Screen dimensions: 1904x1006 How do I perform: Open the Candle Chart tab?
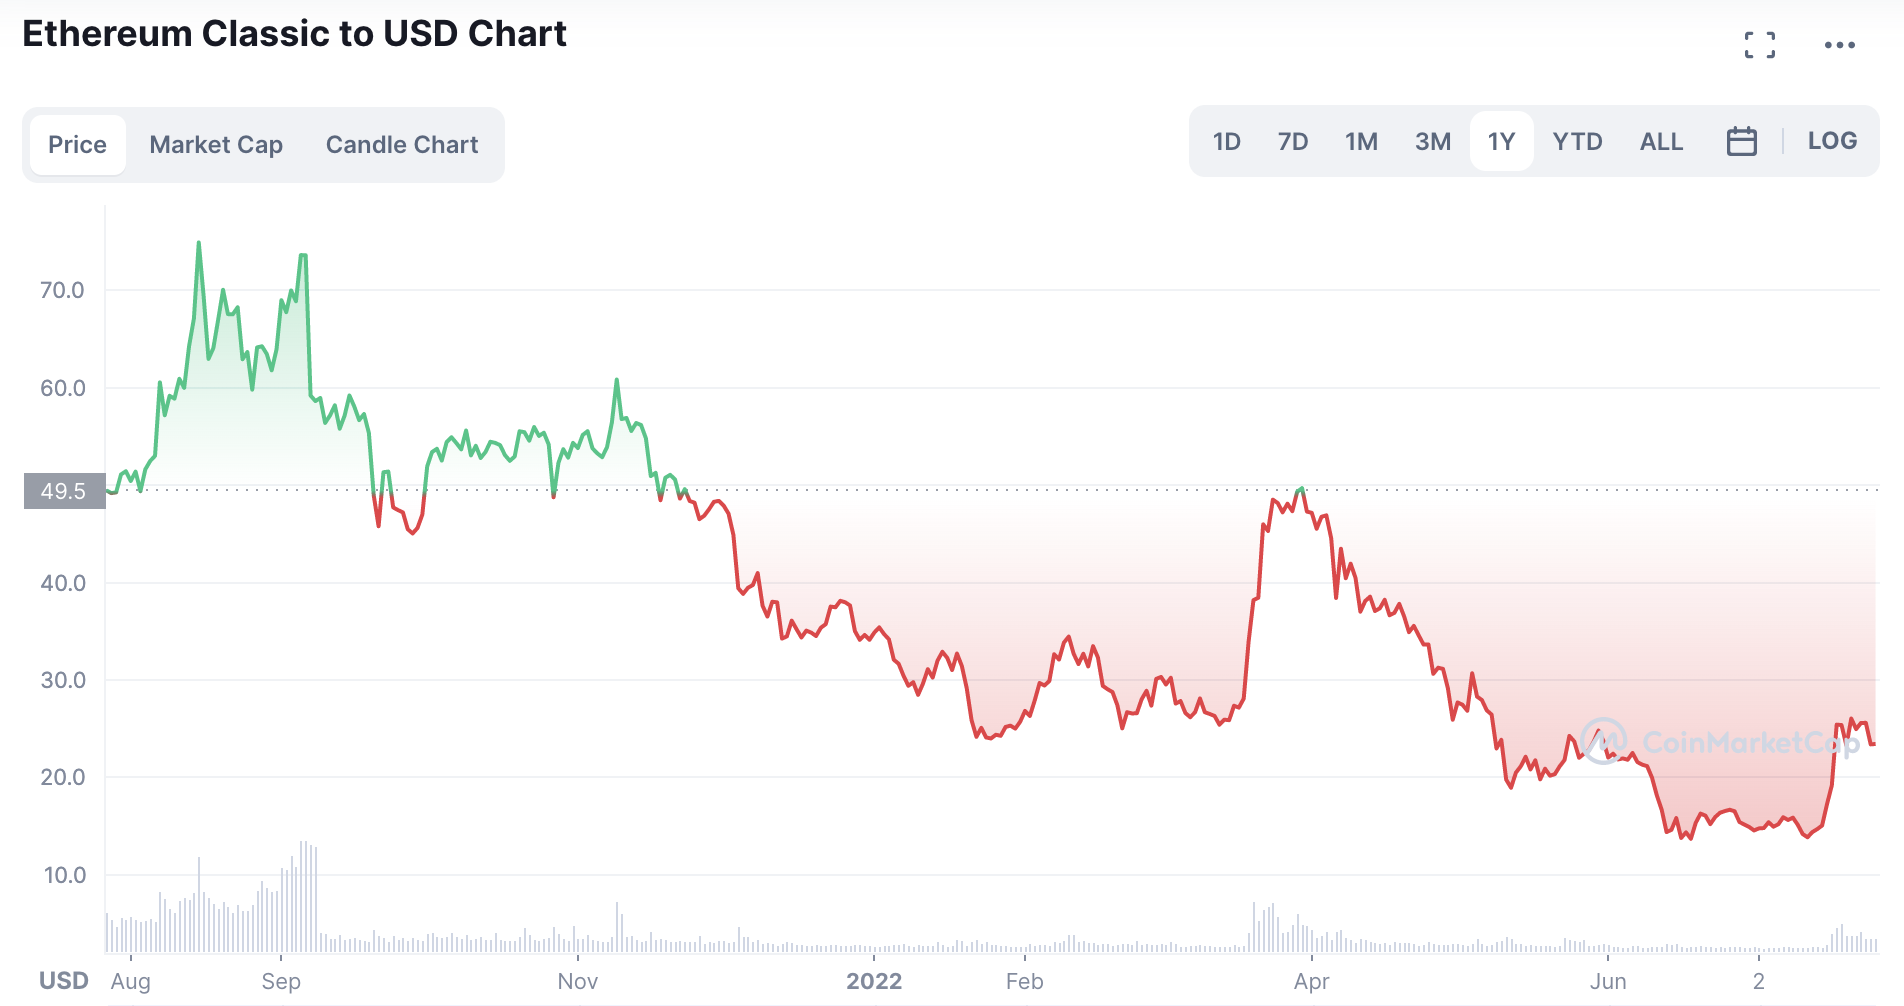click(x=402, y=145)
